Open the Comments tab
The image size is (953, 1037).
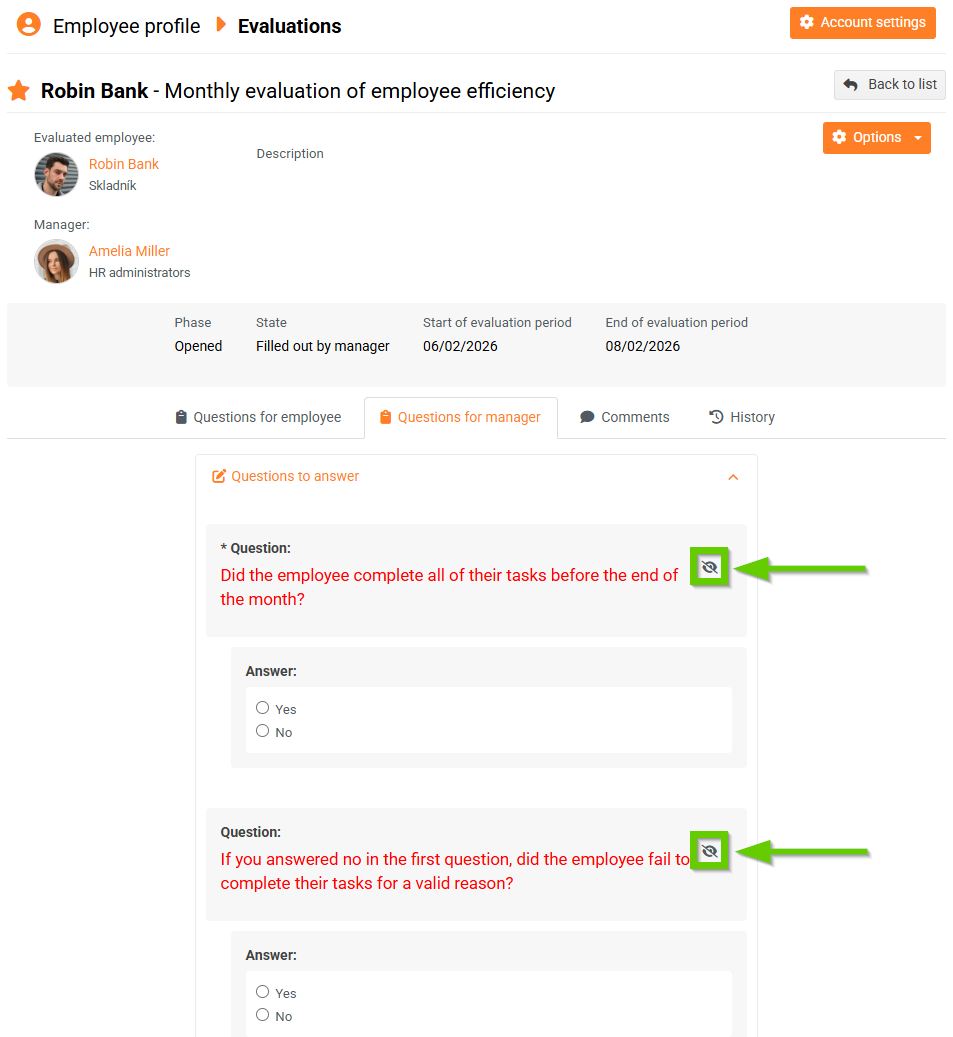(x=625, y=417)
